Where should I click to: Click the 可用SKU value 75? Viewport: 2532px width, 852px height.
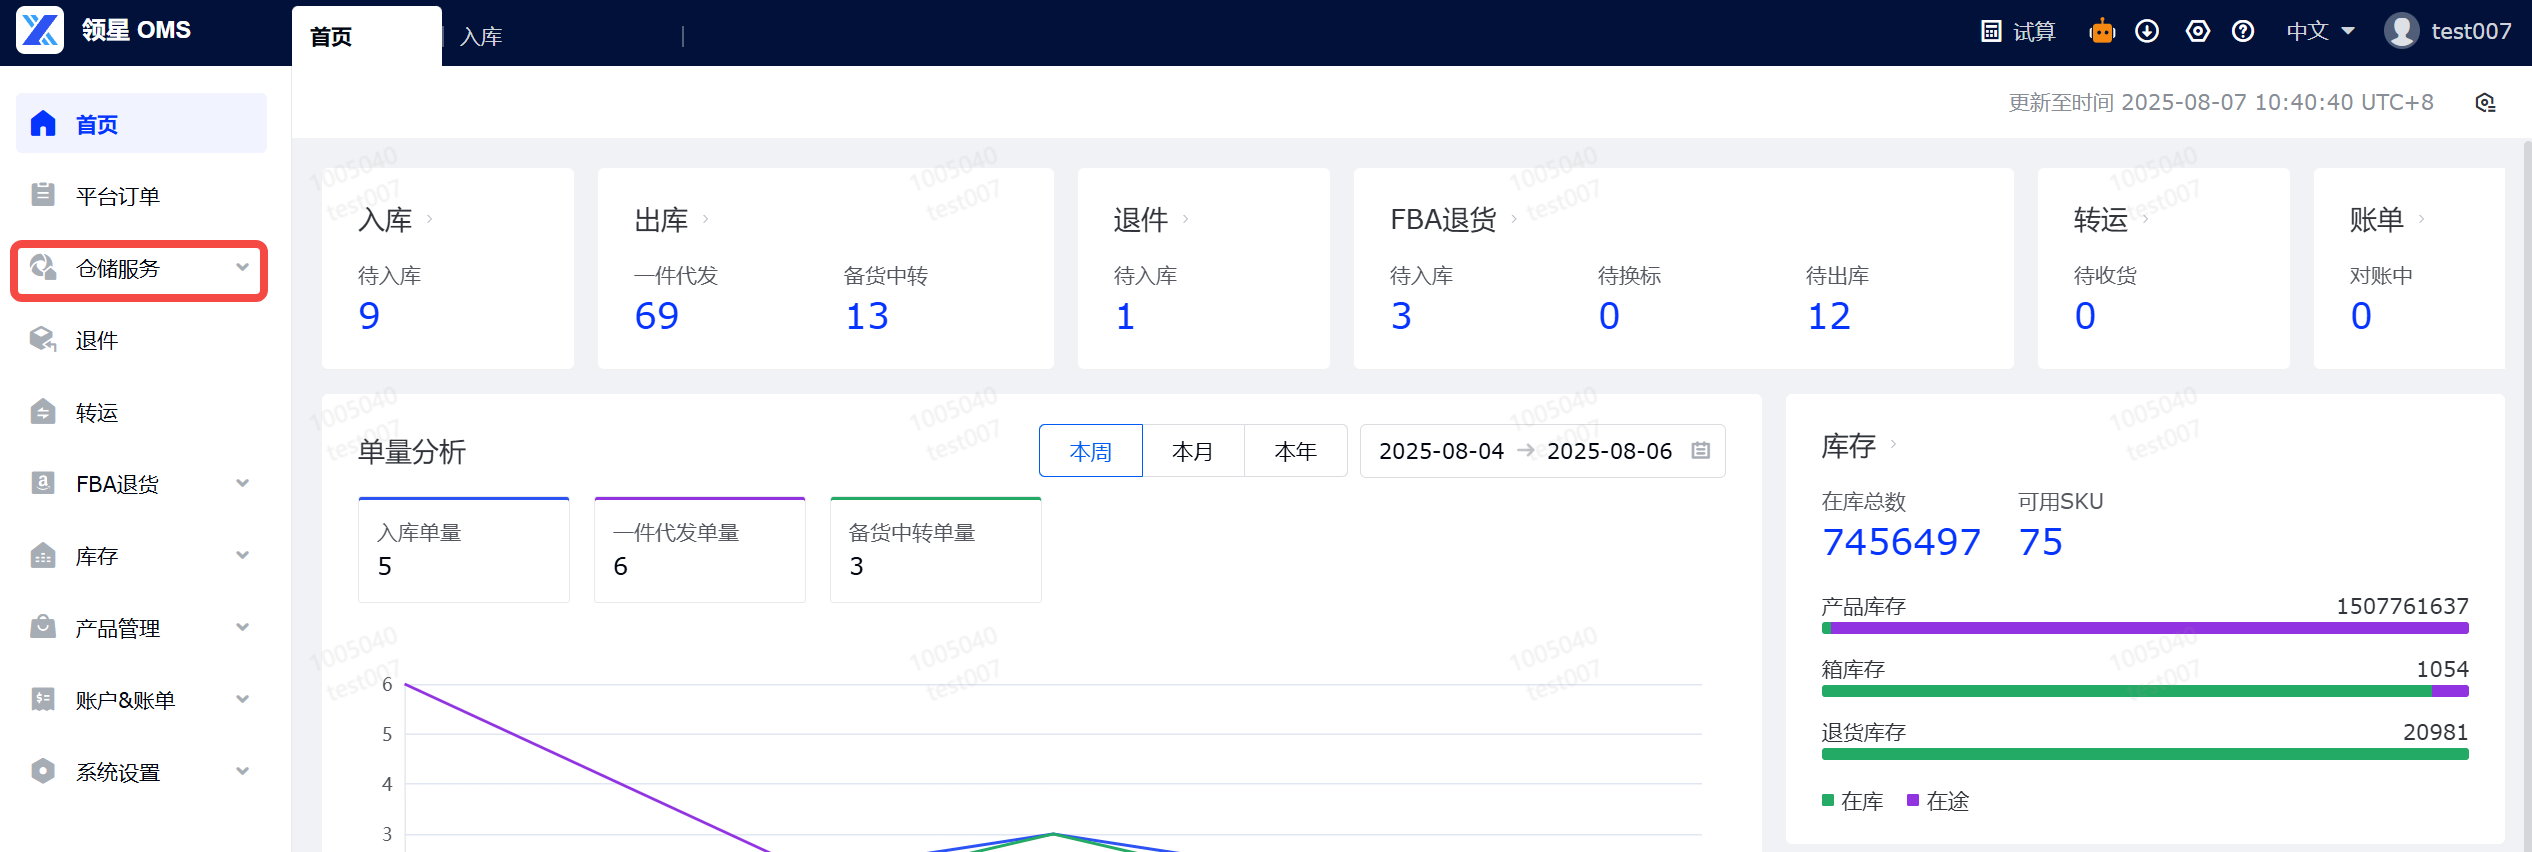(x=2041, y=542)
